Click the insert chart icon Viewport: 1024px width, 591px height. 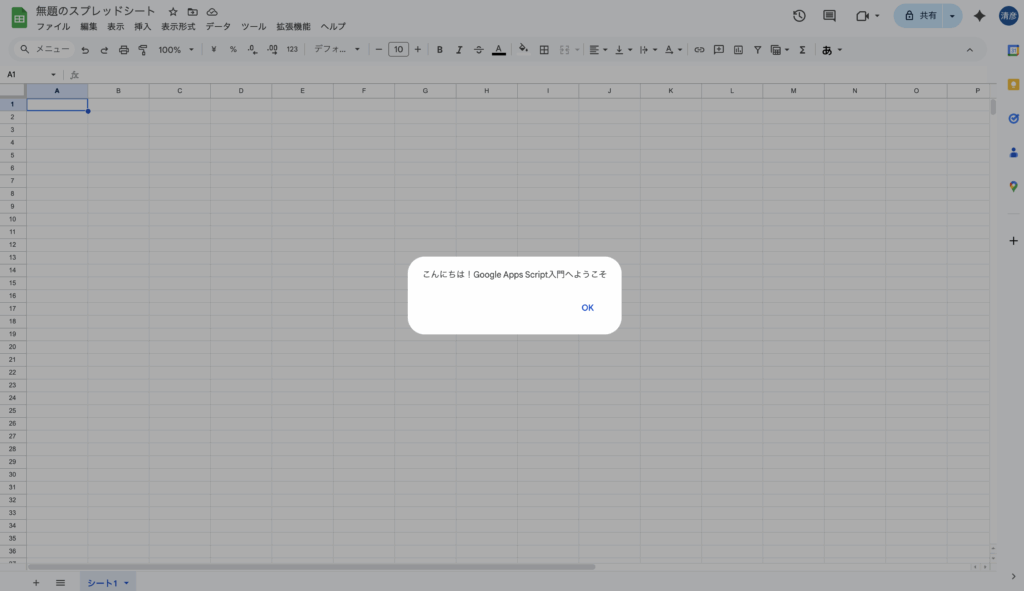point(739,50)
